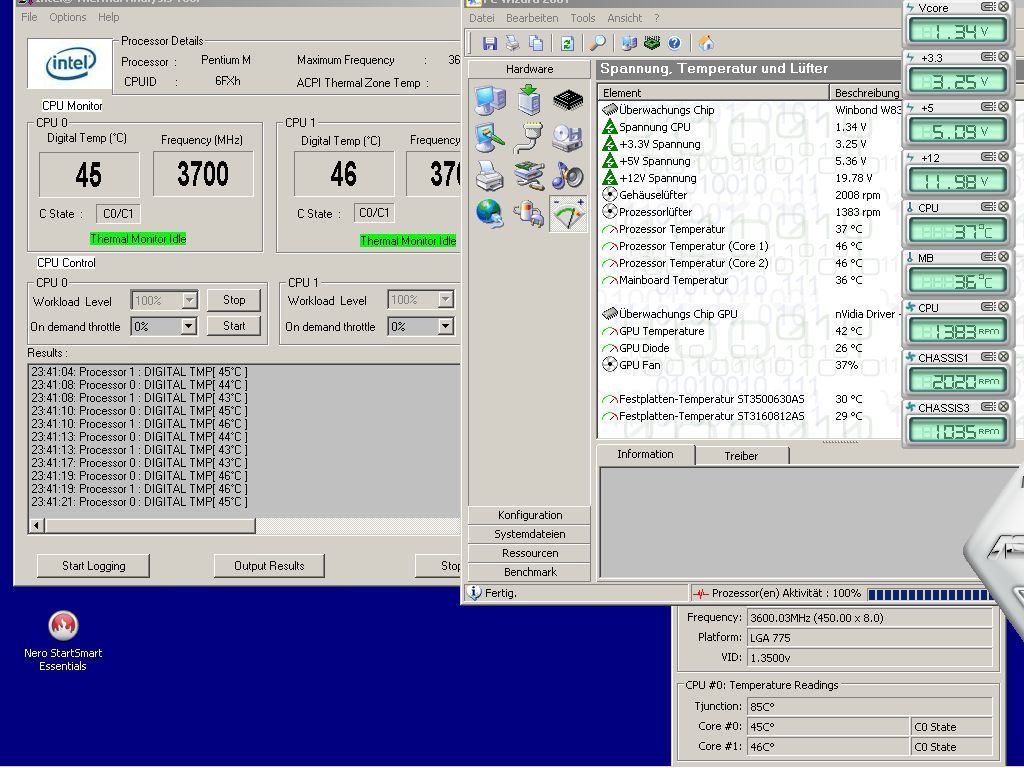Click the Home house icon in toolbar
Screen dimensions: 1024x768
(x=705, y=43)
